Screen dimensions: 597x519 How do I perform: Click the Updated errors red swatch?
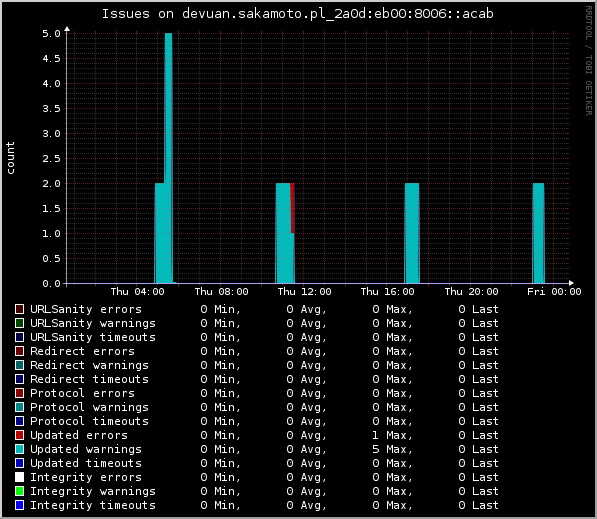19,435
